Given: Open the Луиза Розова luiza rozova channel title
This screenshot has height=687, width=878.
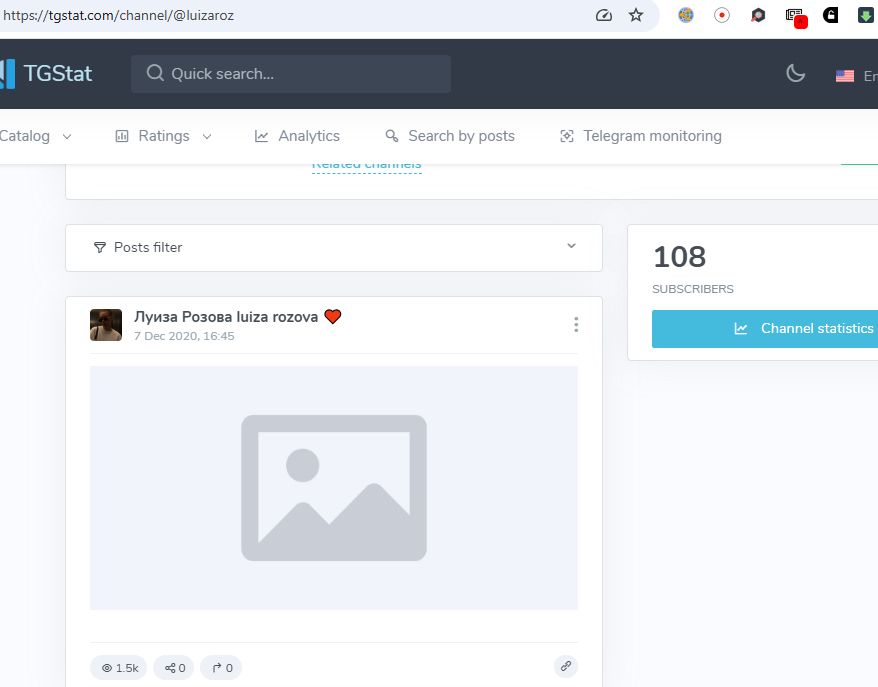Looking at the screenshot, I should (x=237, y=317).
